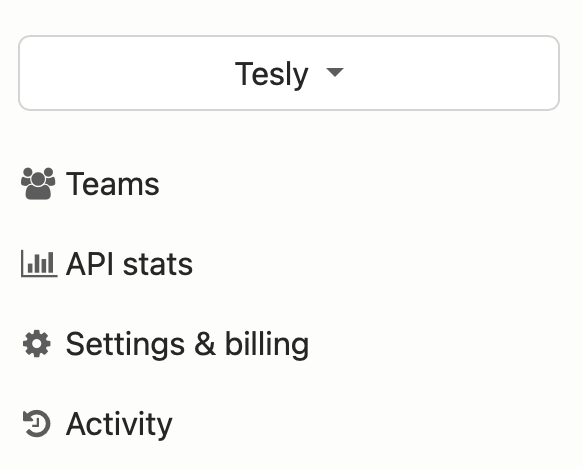Screen dimensions: 583x469
Task: Select the Tesly name in the switcher
Action: click(271, 74)
